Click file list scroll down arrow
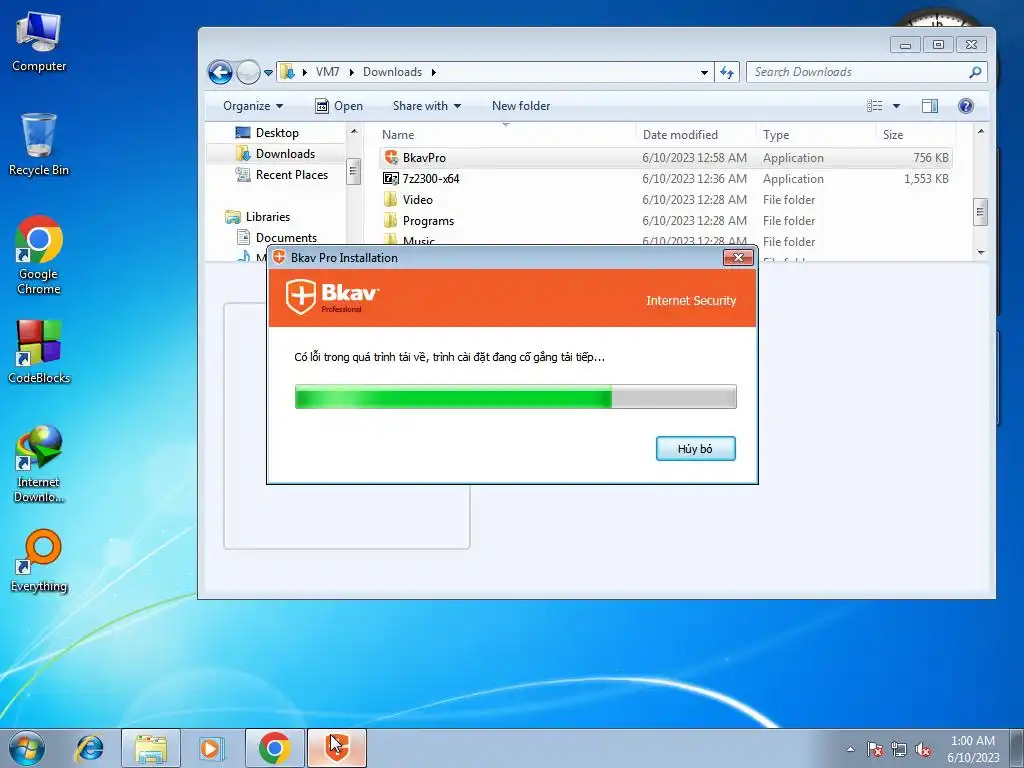 click(x=980, y=252)
